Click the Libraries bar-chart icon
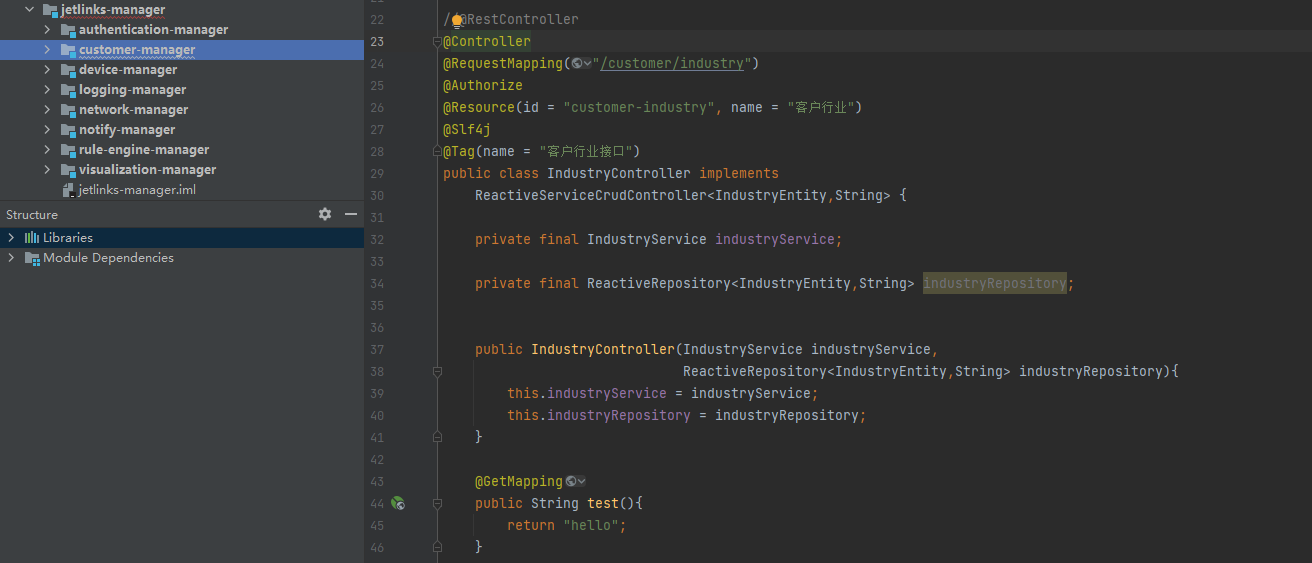The width and height of the screenshot is (1312, 563). 32,238
